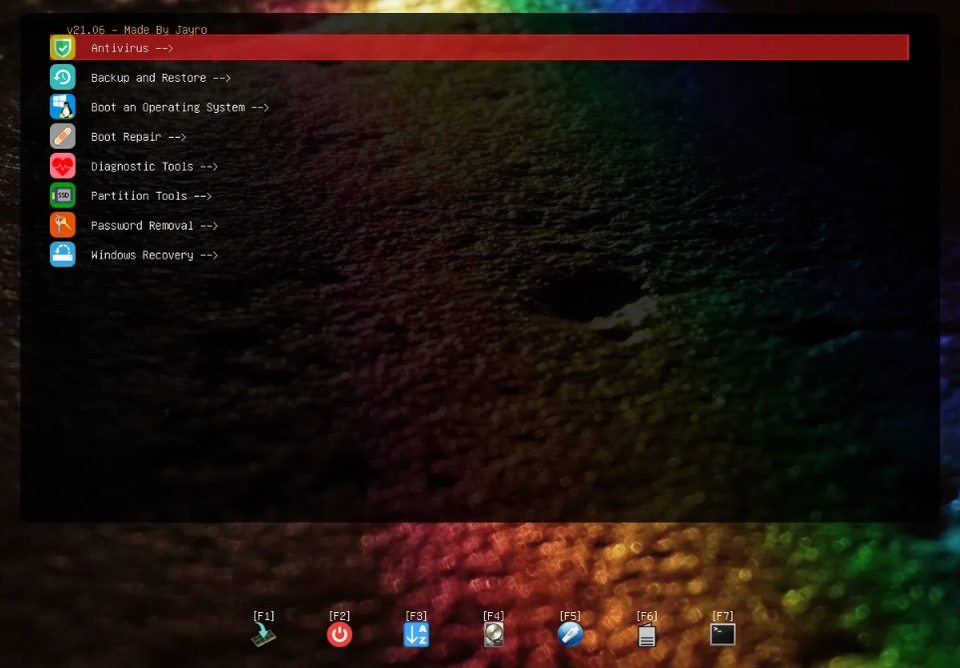Screen dimensions: 960x668
Task: Click the memory module icon under F1
Action: [x=263, y=635]
